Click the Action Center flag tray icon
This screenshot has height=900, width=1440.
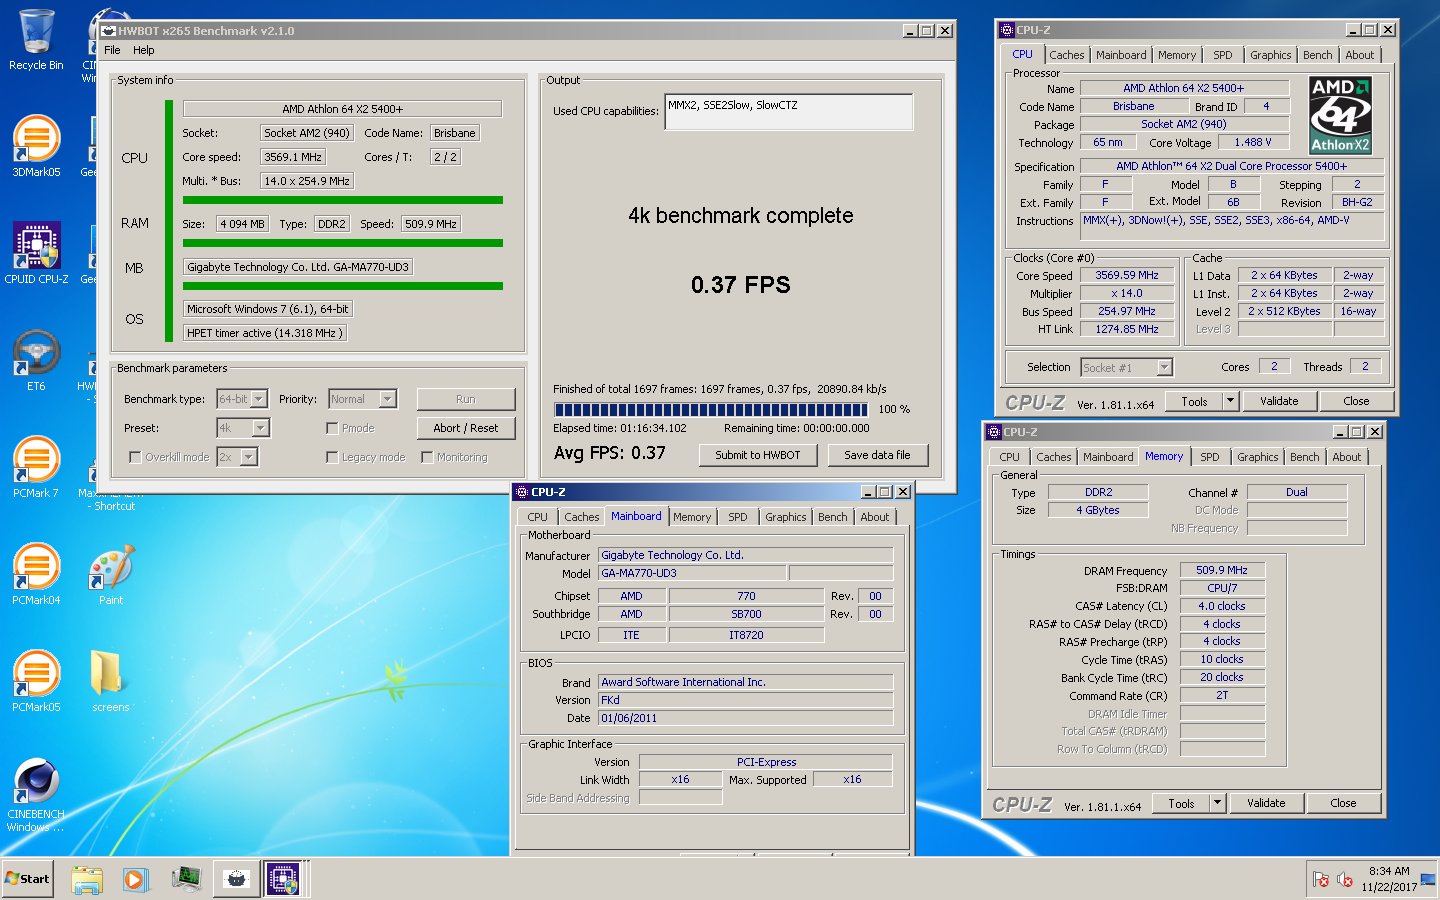pyautogui.click(x=1320, y=880)
